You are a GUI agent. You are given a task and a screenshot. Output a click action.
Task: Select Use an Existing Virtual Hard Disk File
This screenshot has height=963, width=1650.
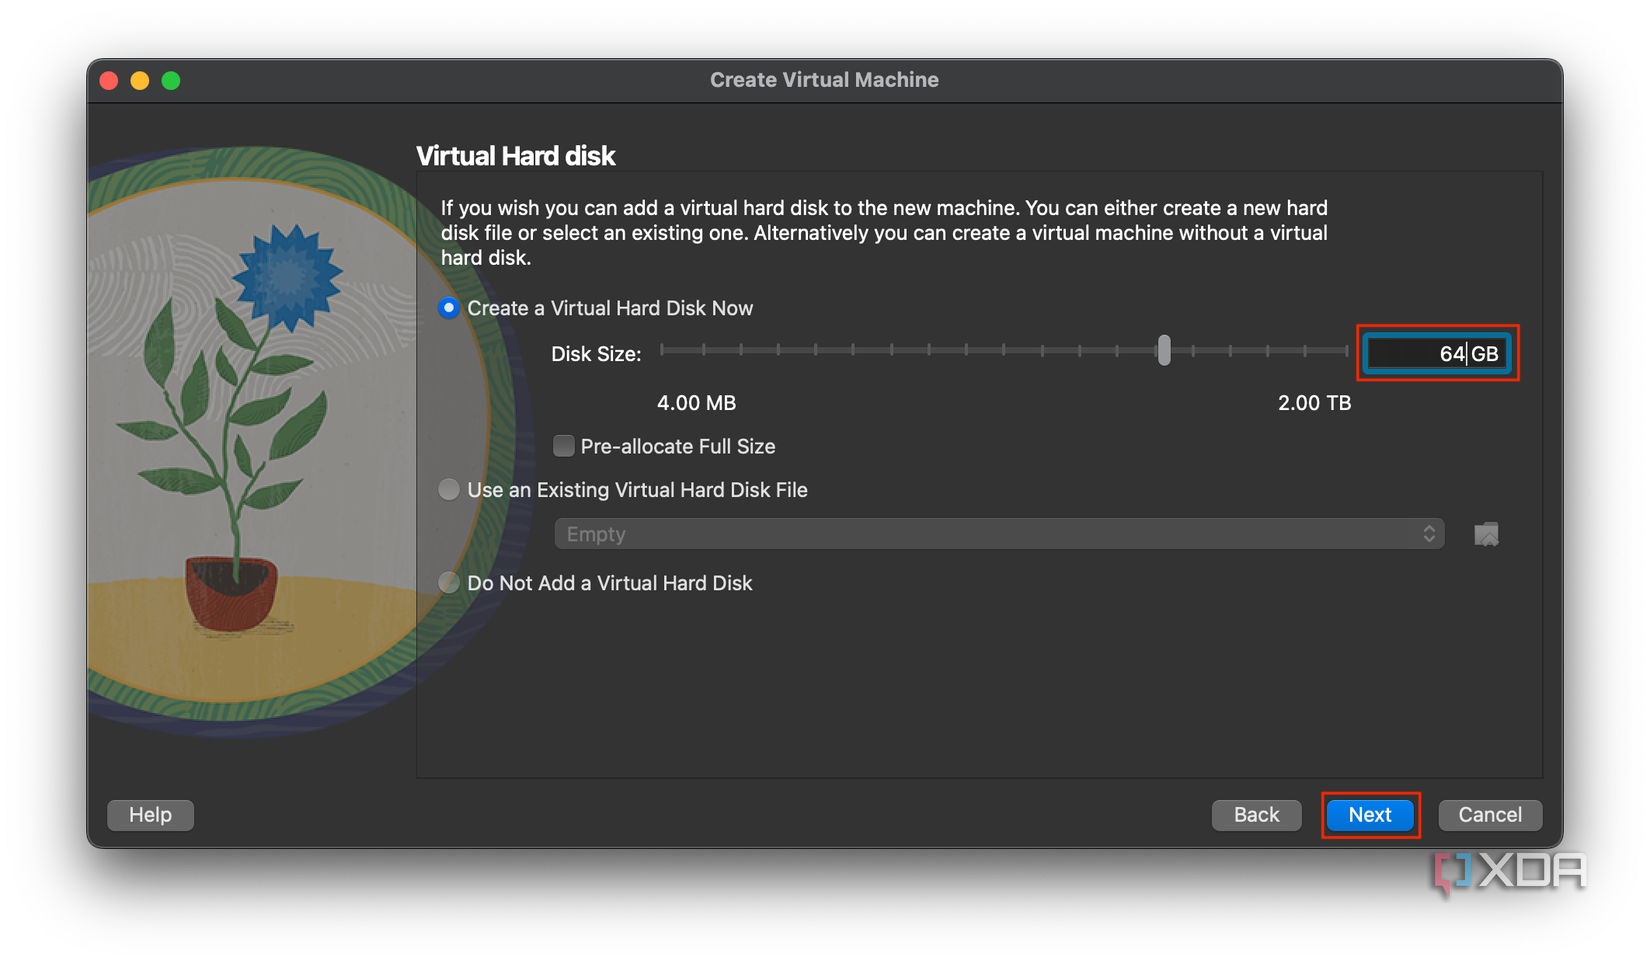tap(449, 490)
